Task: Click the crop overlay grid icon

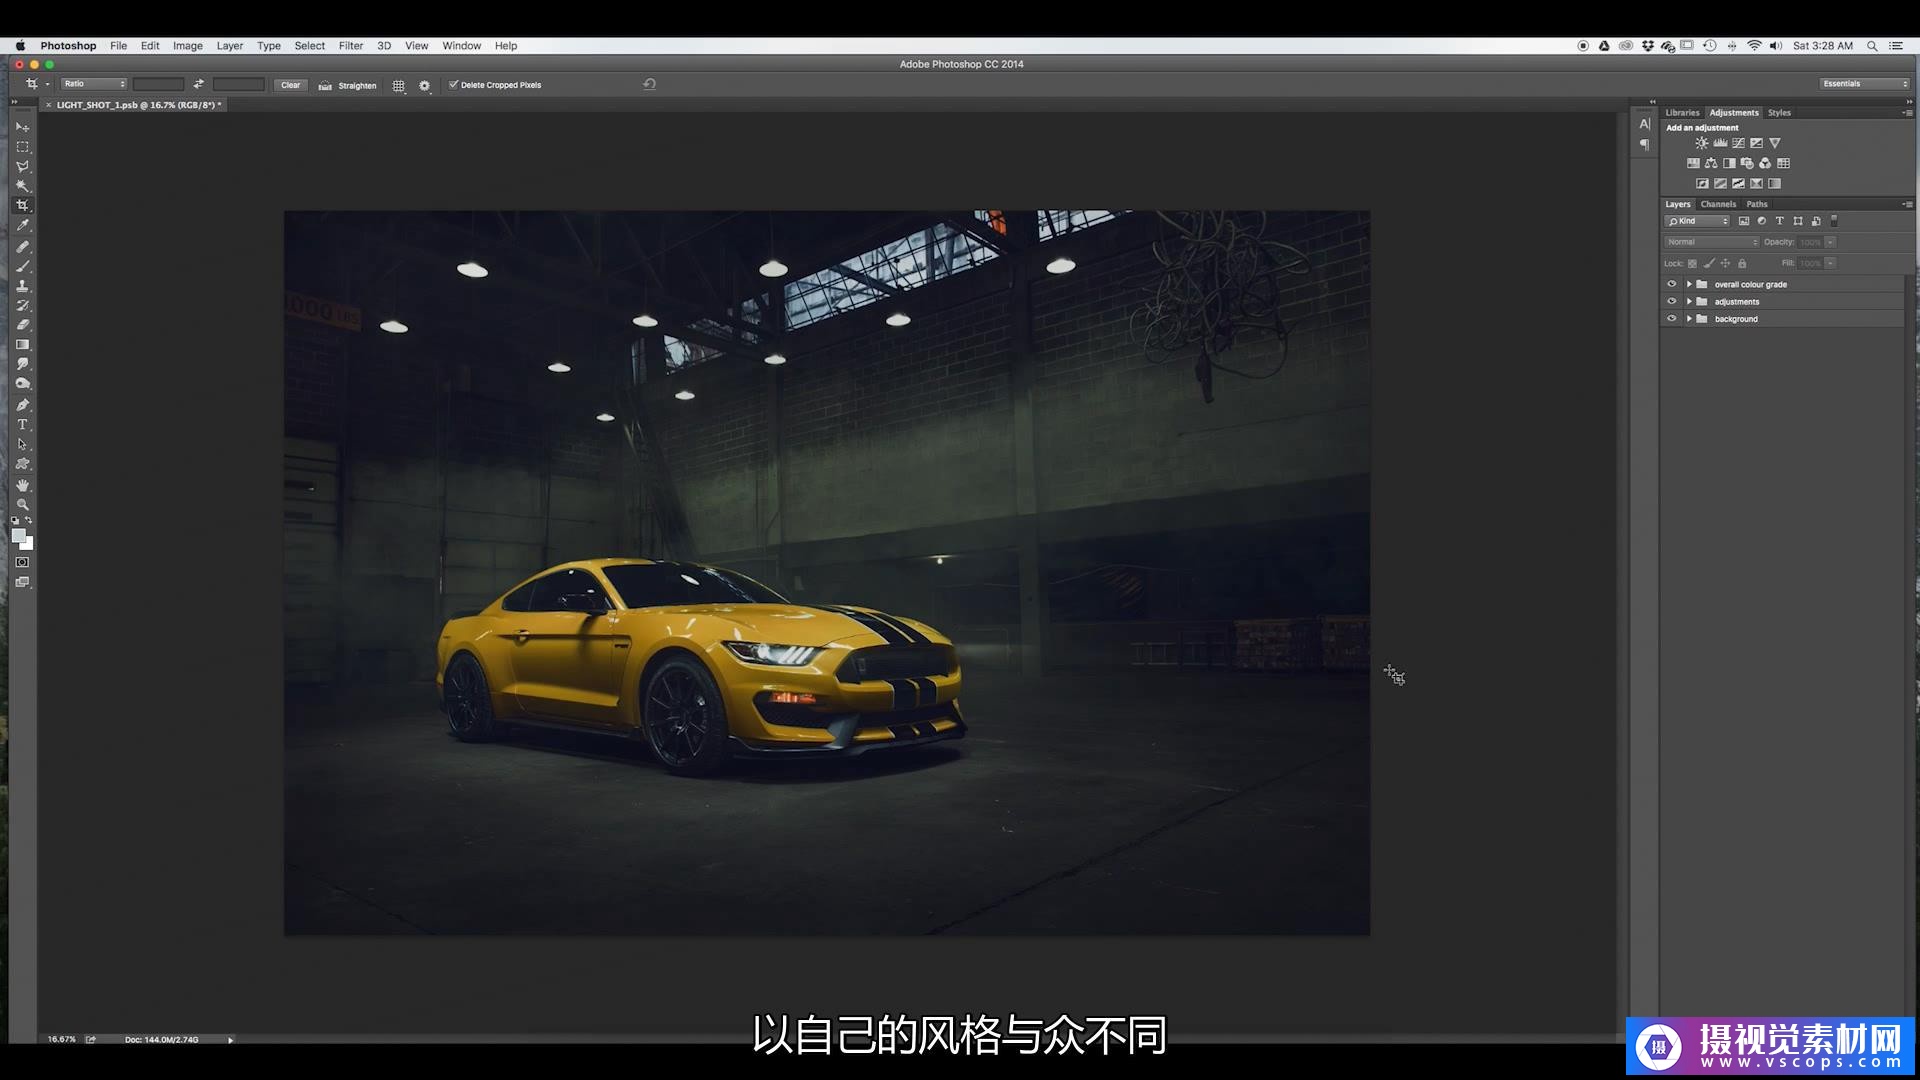Action: click(x=398, y=85)
